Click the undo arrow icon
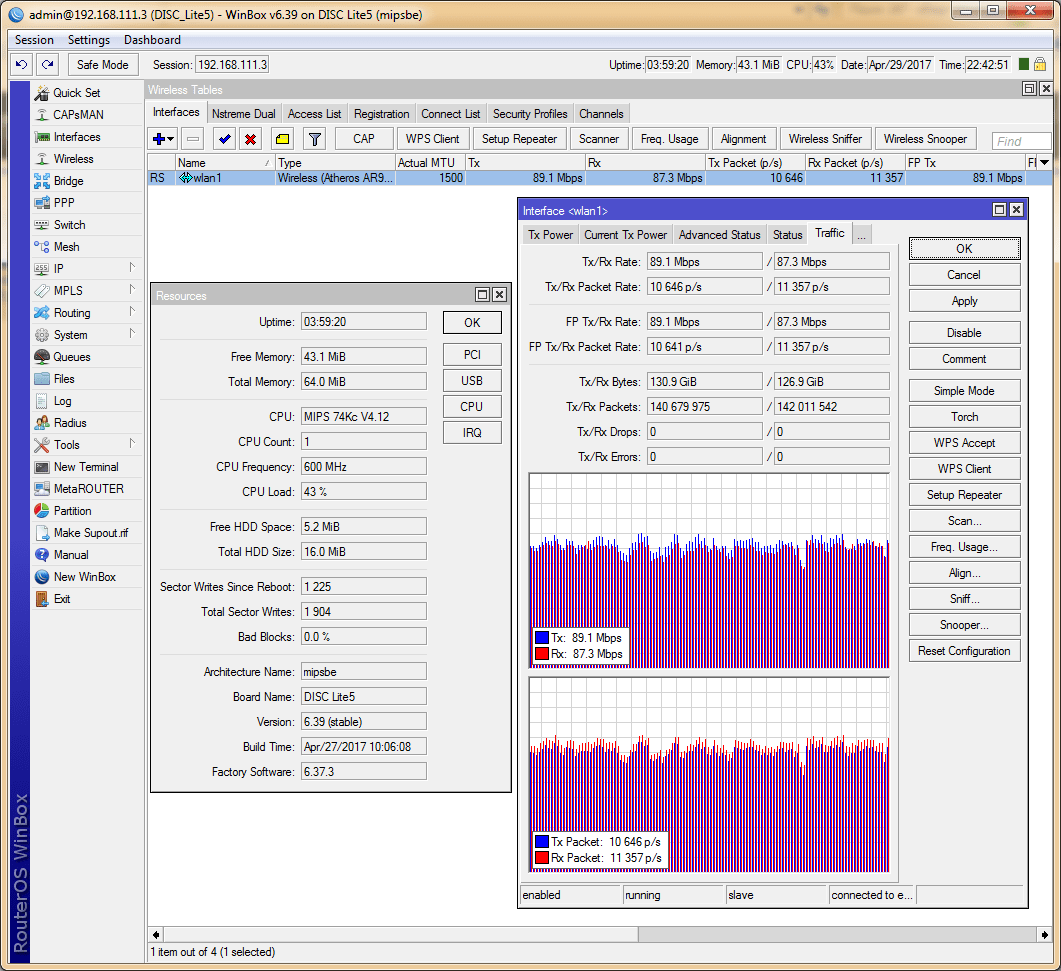The height and width of the screenshot is (971, 1061). [21, 64]
